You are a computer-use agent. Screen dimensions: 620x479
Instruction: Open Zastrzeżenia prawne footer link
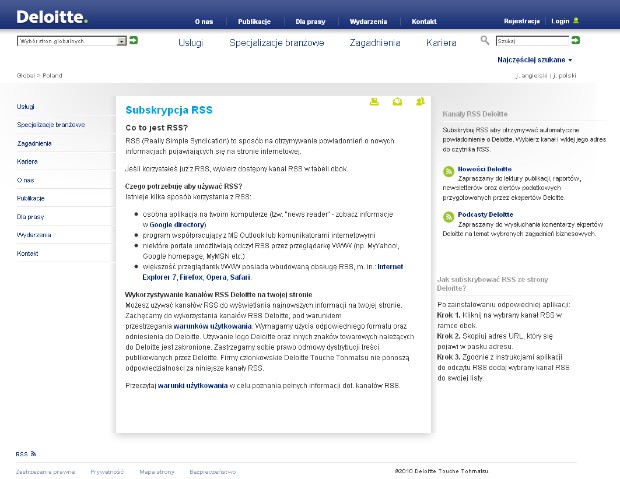coord(45,472)
